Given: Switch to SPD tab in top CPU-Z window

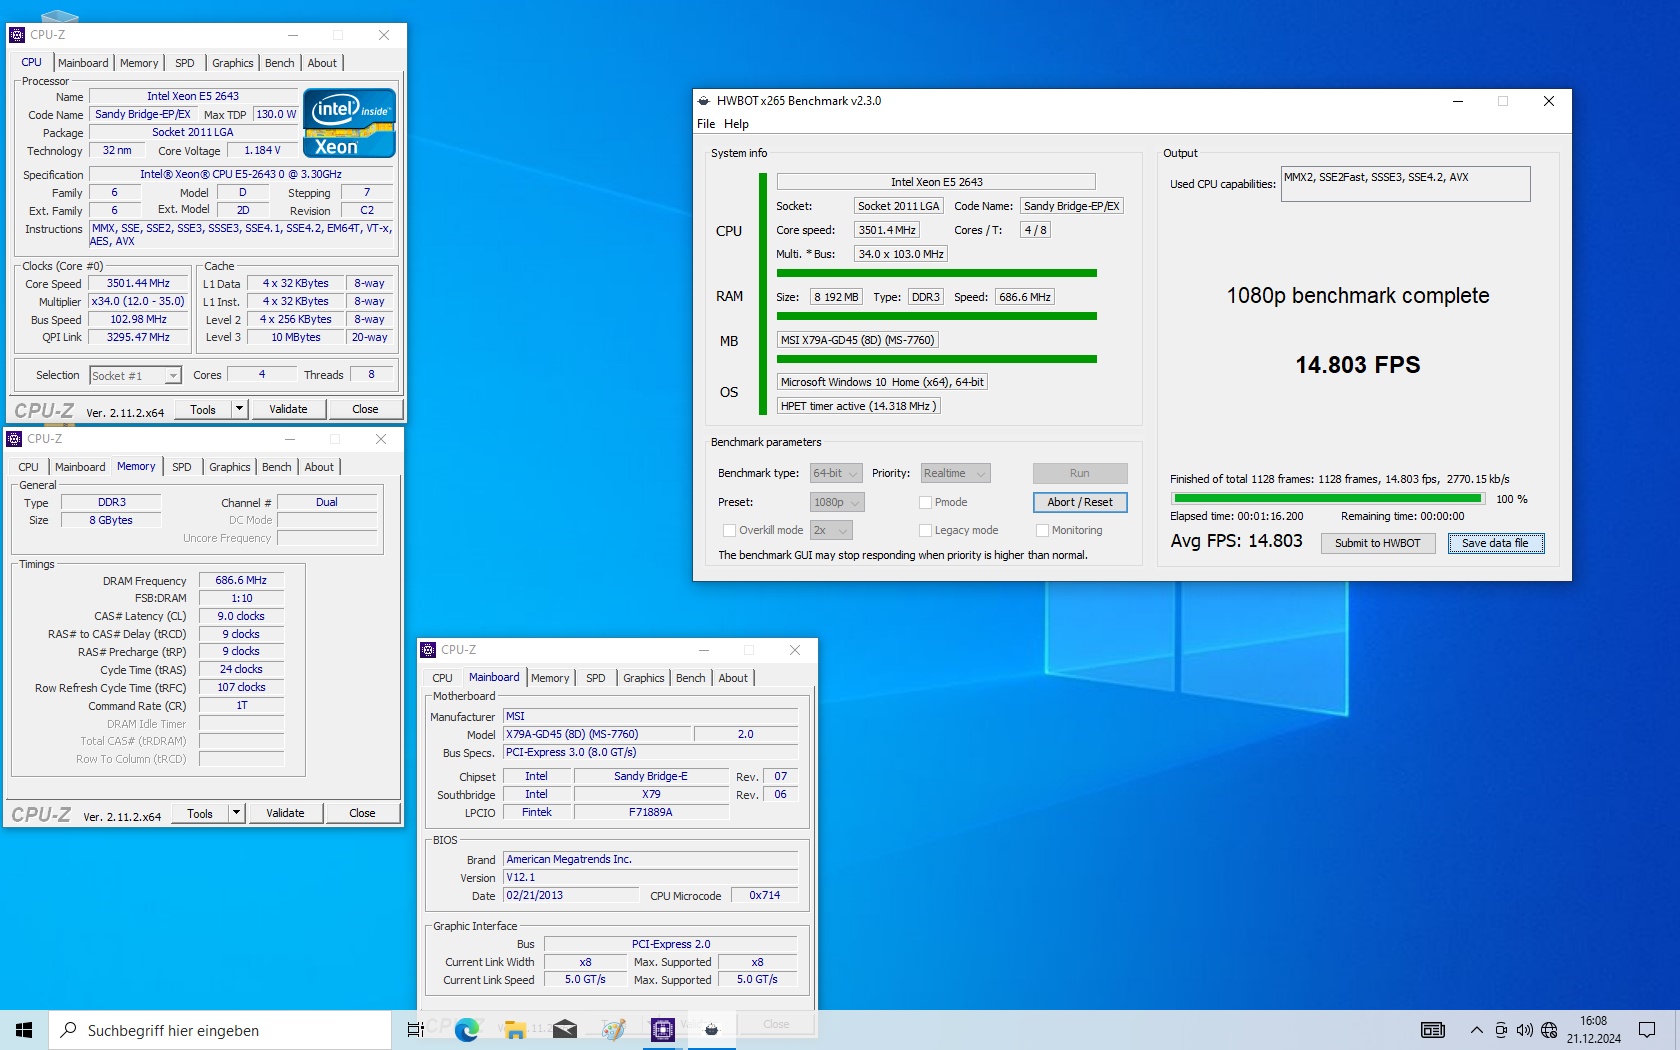Looking at the screenshot, I should tap(185, 63).
